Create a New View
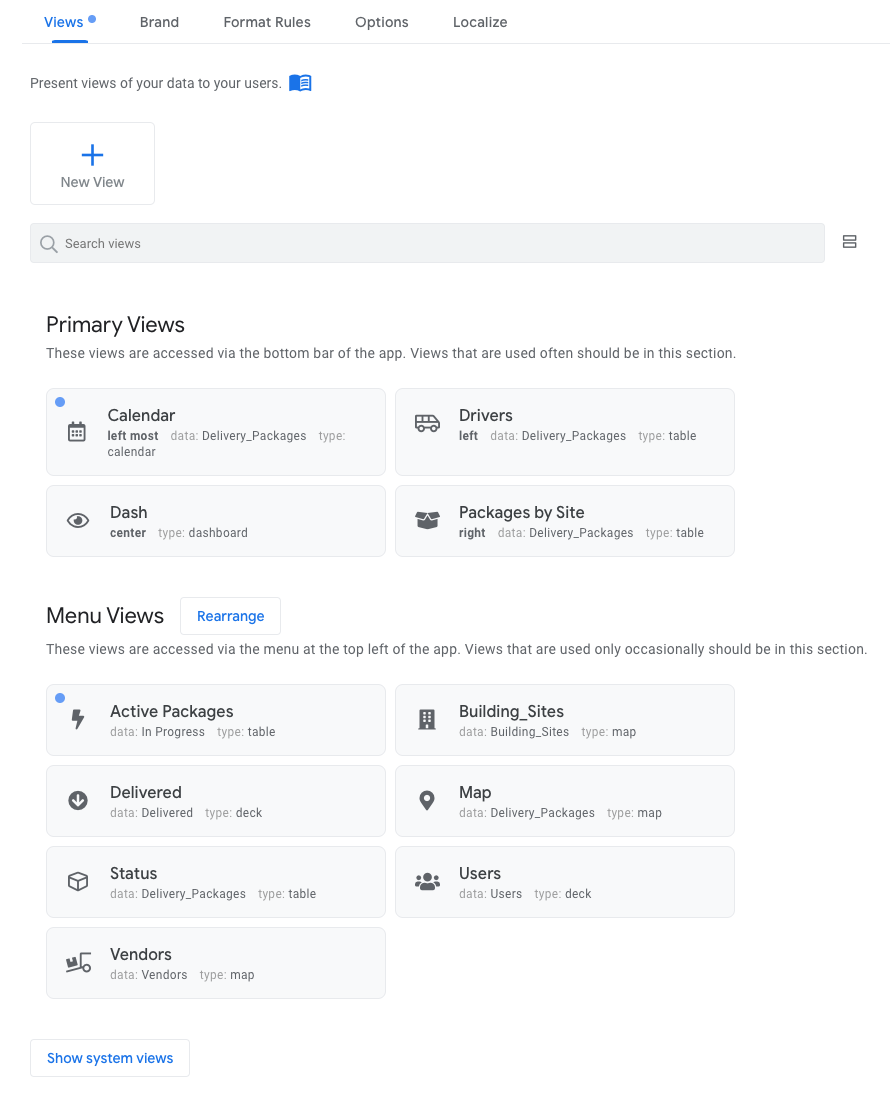890x1098 pixels. coord(92,163)
